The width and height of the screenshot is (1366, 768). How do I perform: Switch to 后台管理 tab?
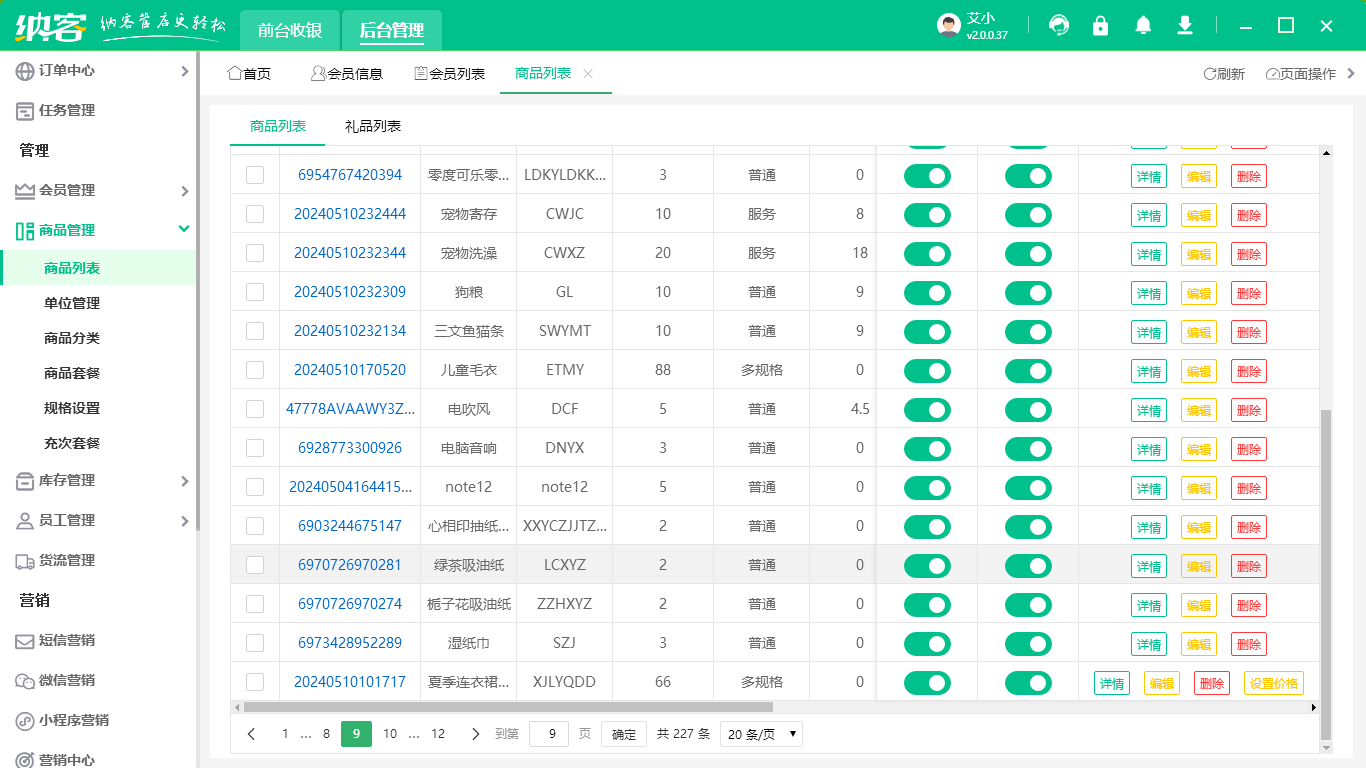pos(392,30)
